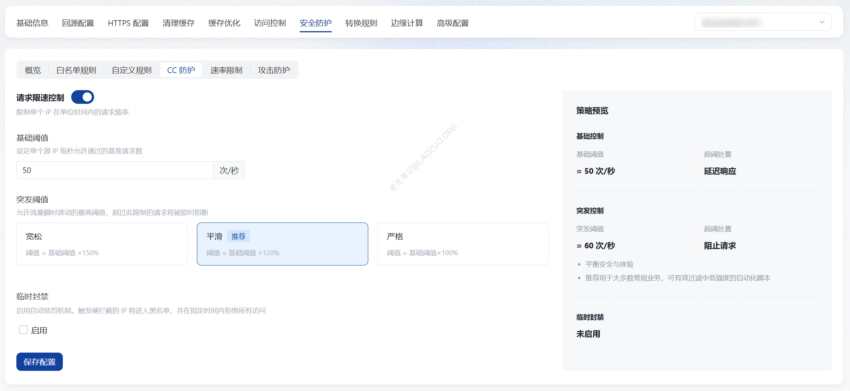Open the HTTPS 配置 tab
850x391 pixels.
pos(128,23)
